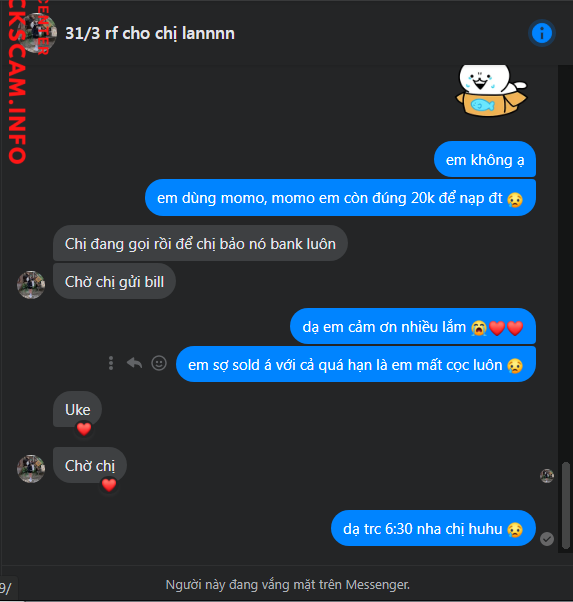The width and height of the screenshot is (573, 602).
Task: Open the cat-in-box sticker
Action: tap(491, 91)
